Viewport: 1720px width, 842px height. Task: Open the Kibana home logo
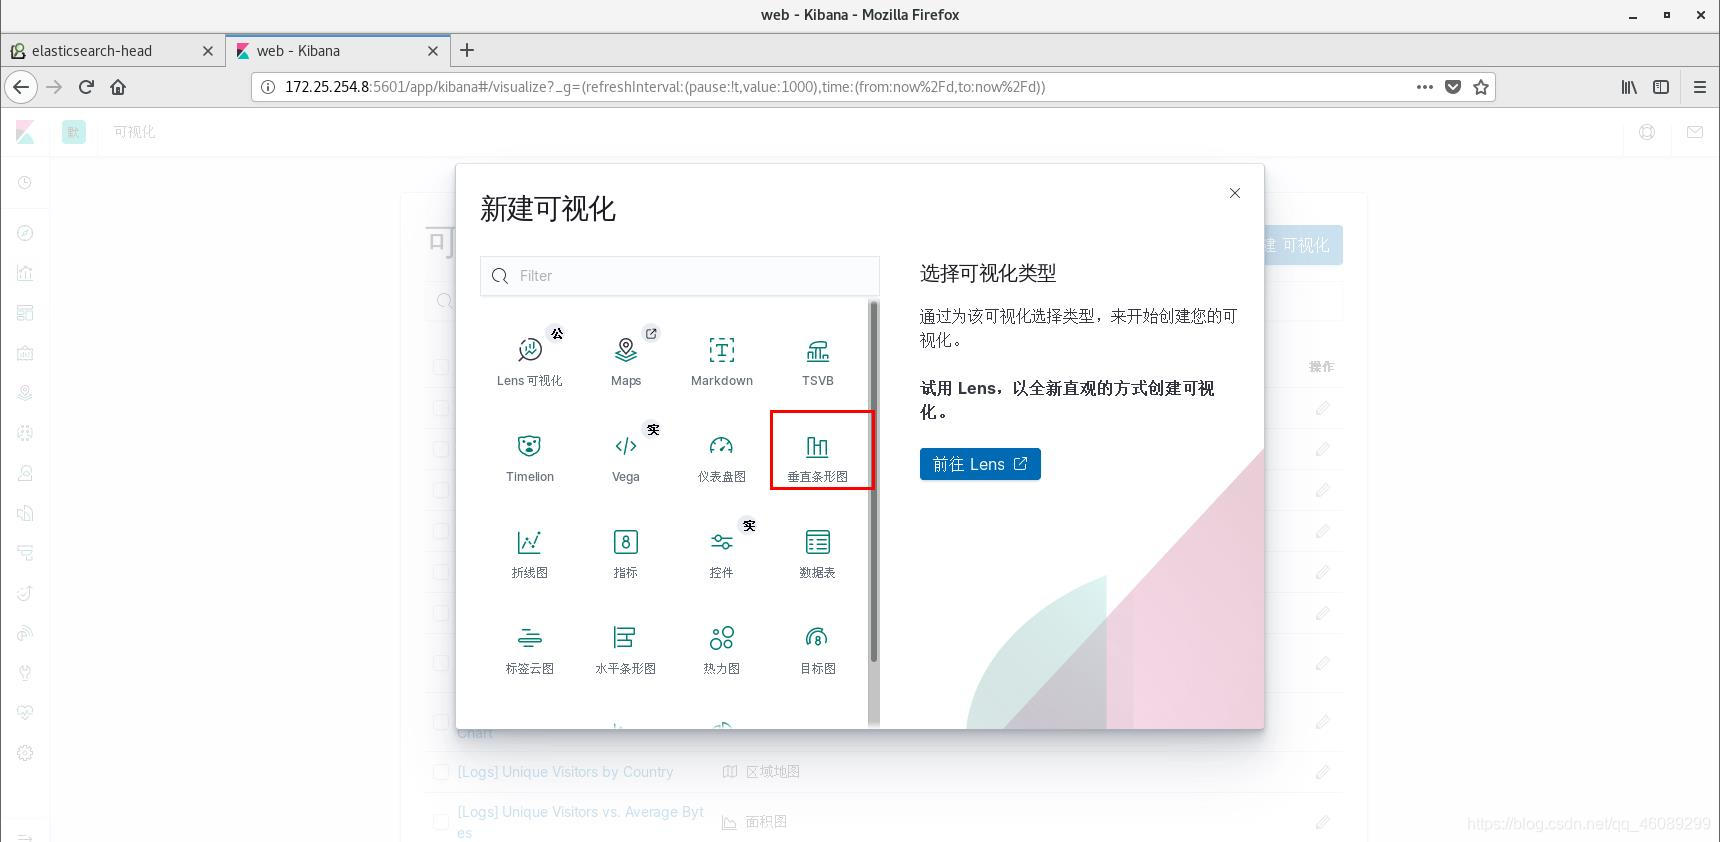tap(25, 132)
